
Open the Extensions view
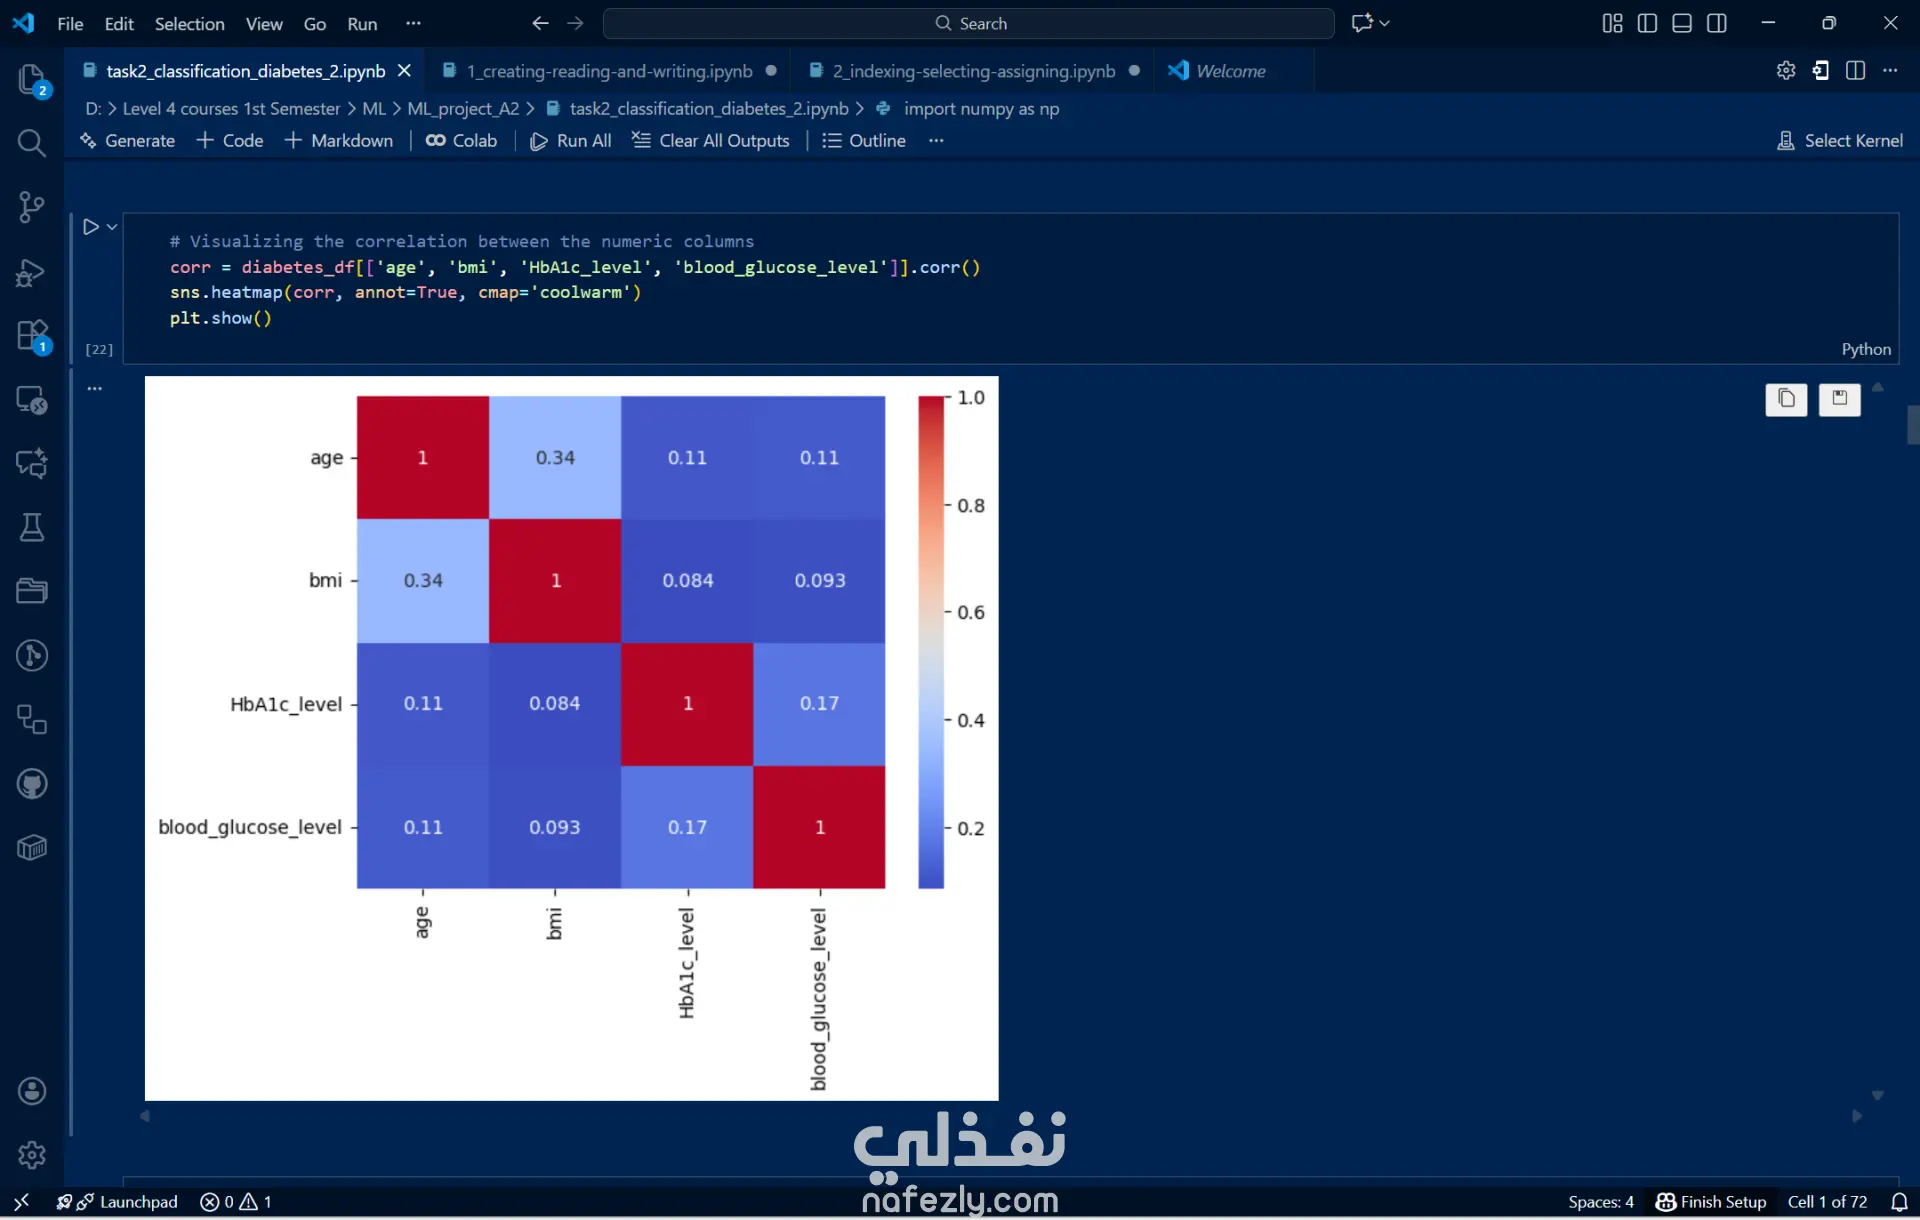31,336
